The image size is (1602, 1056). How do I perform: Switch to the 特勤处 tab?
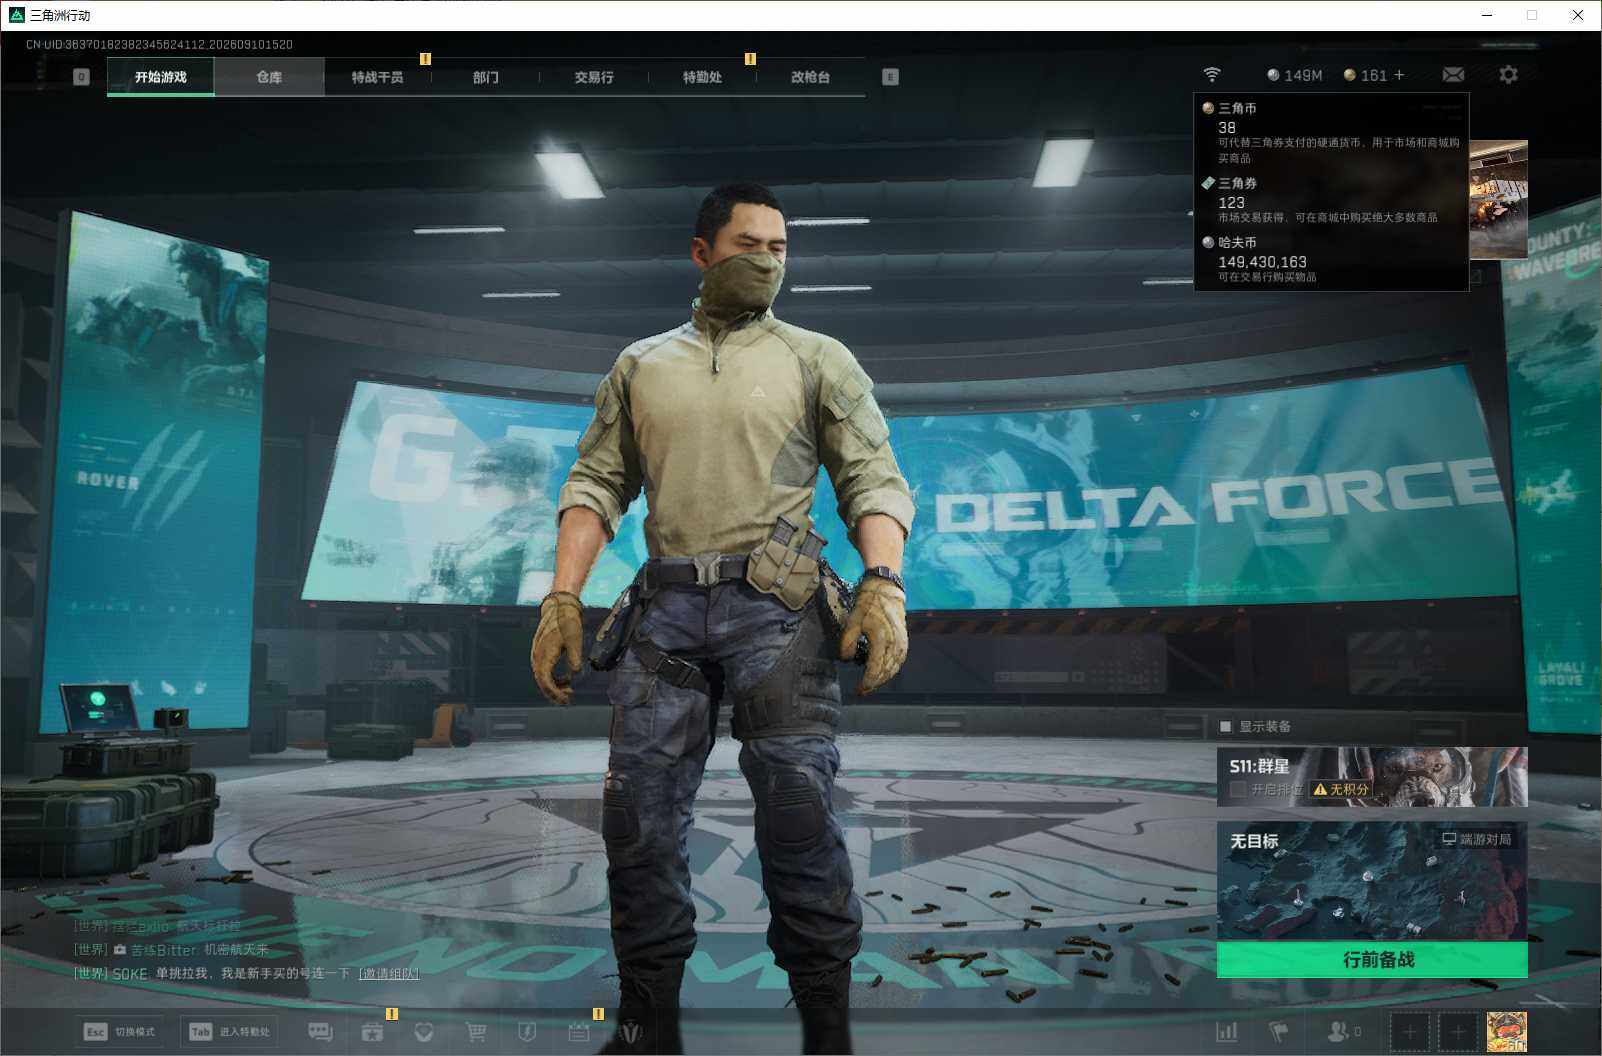702,77
